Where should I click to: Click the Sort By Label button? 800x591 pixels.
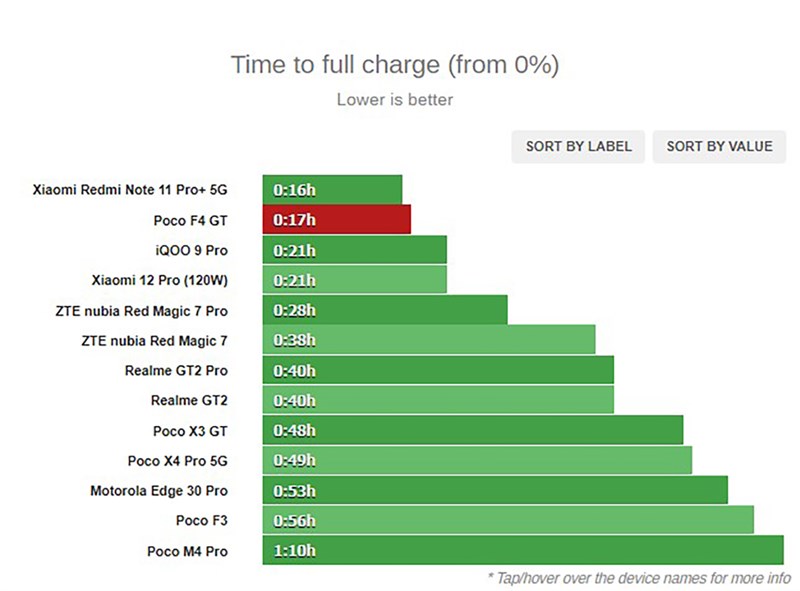click(x=579, y=146)
